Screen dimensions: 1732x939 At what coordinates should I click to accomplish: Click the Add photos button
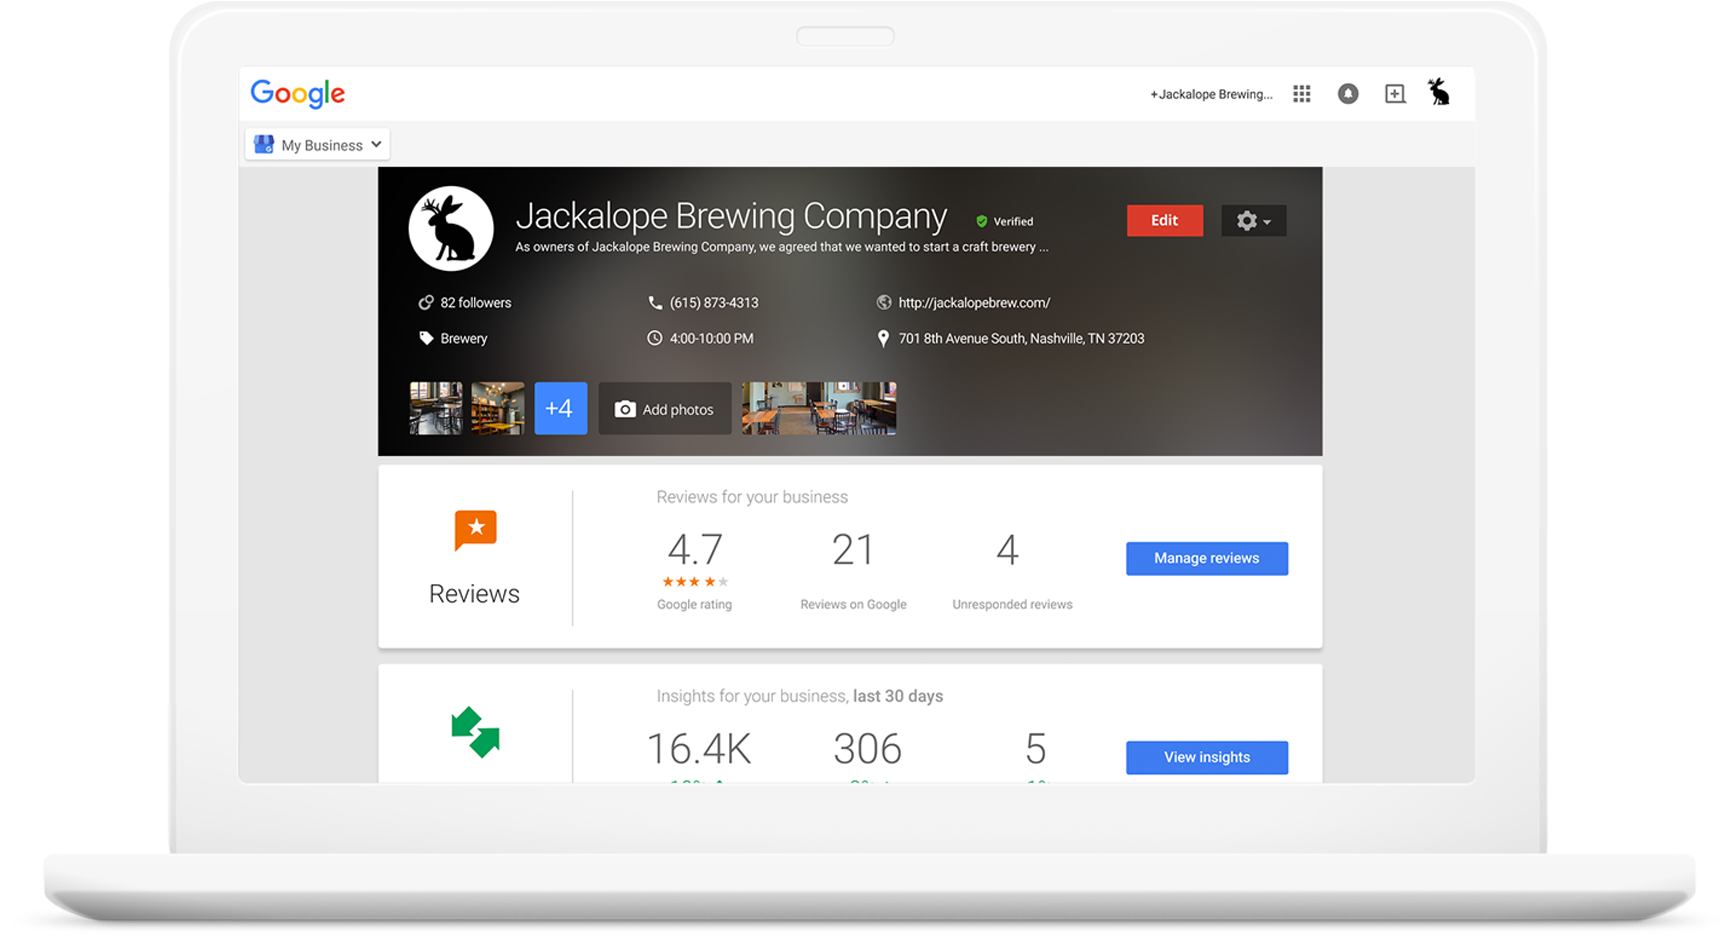(x=665, y=408)
